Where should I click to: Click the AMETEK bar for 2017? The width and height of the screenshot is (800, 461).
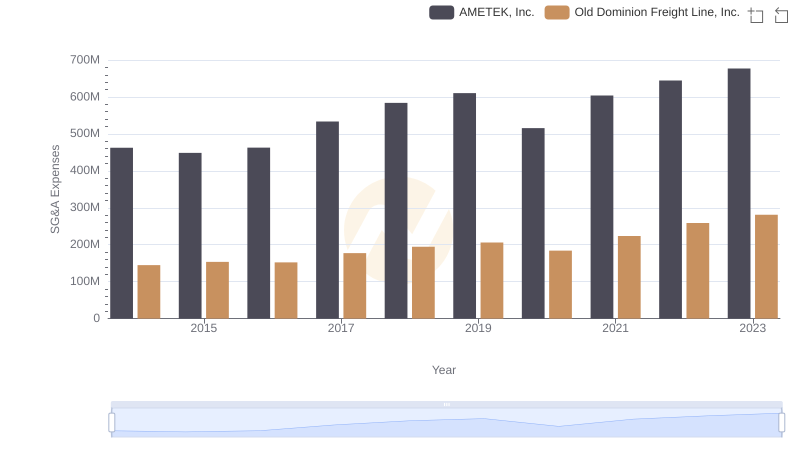tap(327, 220)
